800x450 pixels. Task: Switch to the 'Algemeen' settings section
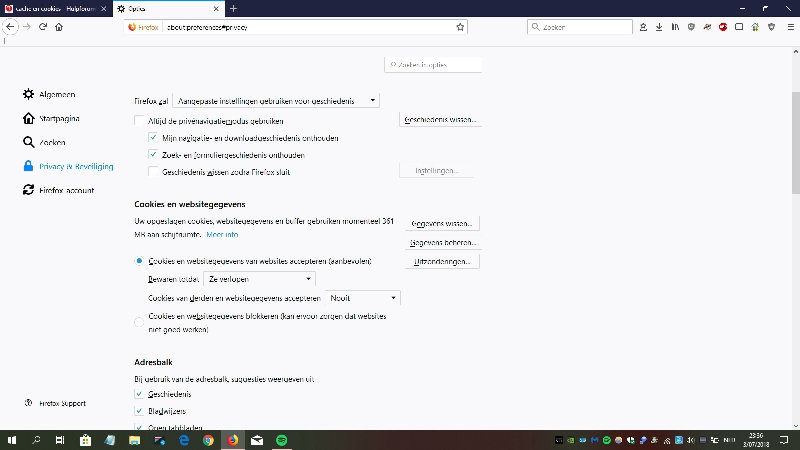click(56, 94)
